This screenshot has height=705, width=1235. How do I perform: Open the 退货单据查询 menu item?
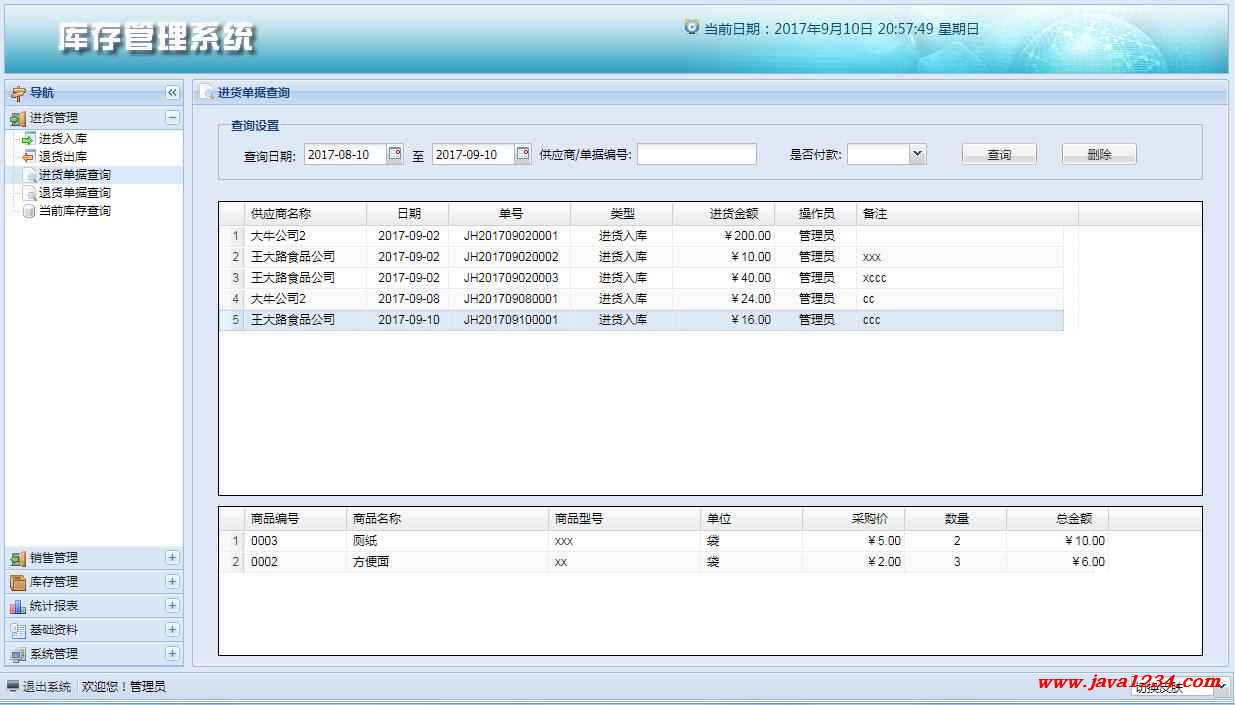pos(74,193)
